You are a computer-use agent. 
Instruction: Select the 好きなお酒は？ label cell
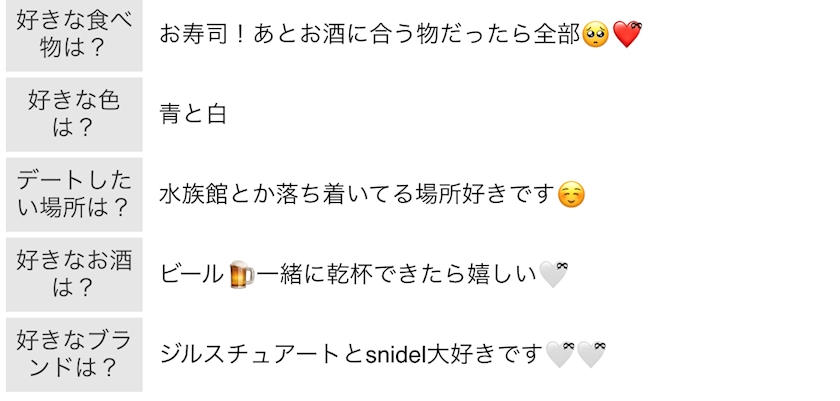tap(74, 275)
